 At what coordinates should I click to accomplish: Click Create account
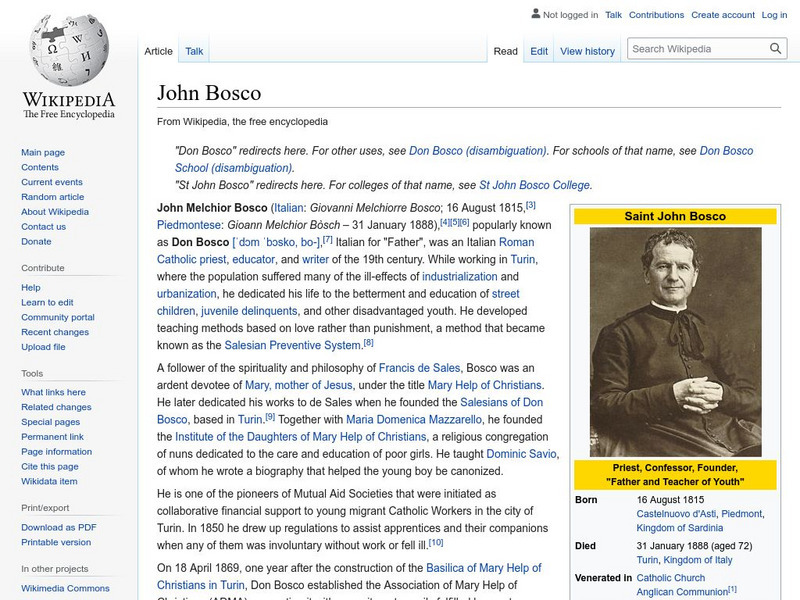(x=722, y=15)
